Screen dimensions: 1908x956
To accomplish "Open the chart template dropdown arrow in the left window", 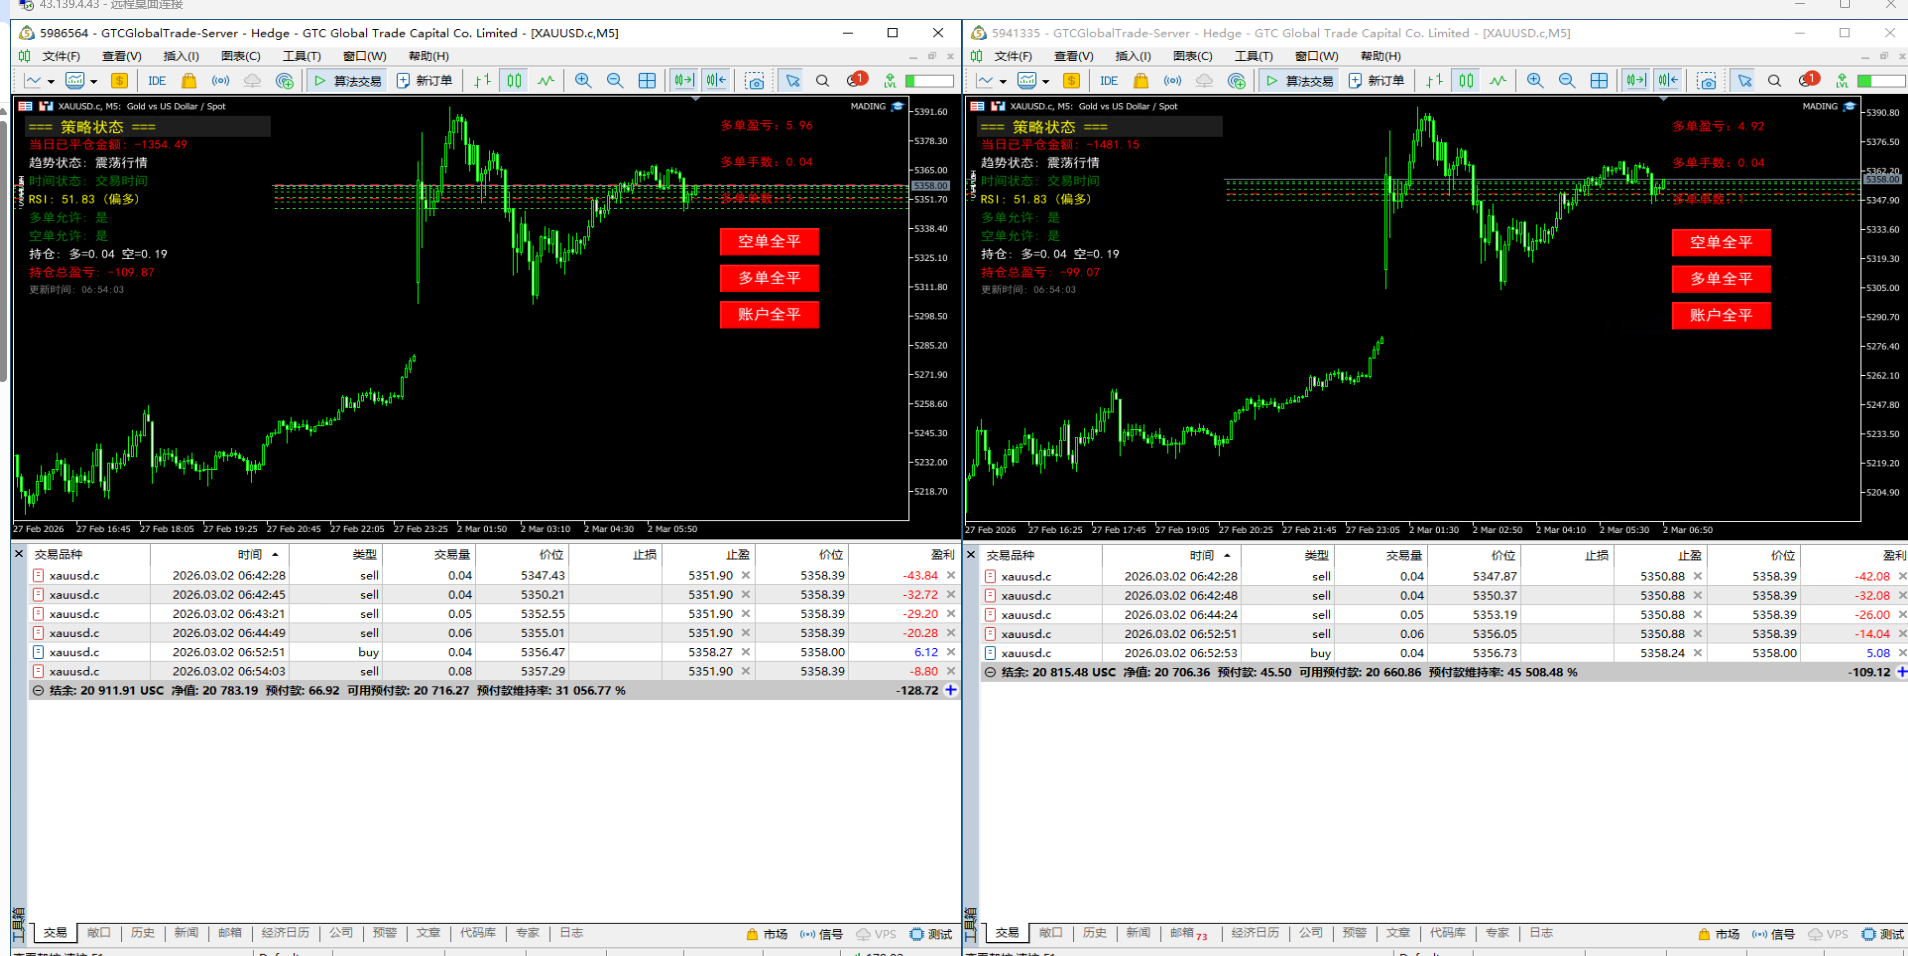I will (x=94, y=82).
